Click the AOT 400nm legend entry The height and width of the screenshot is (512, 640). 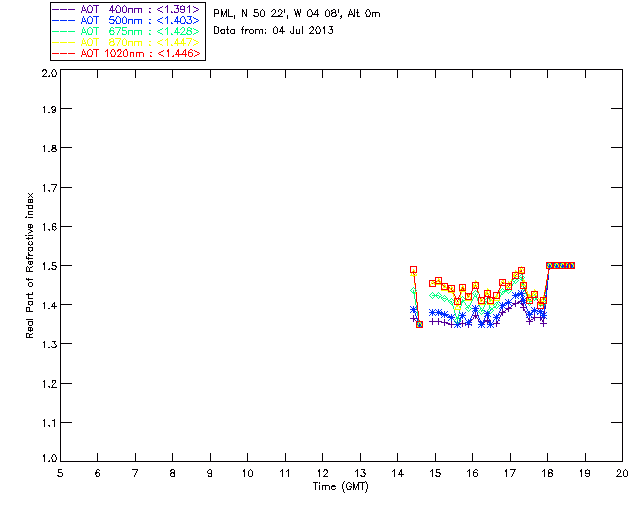[127, 9]
